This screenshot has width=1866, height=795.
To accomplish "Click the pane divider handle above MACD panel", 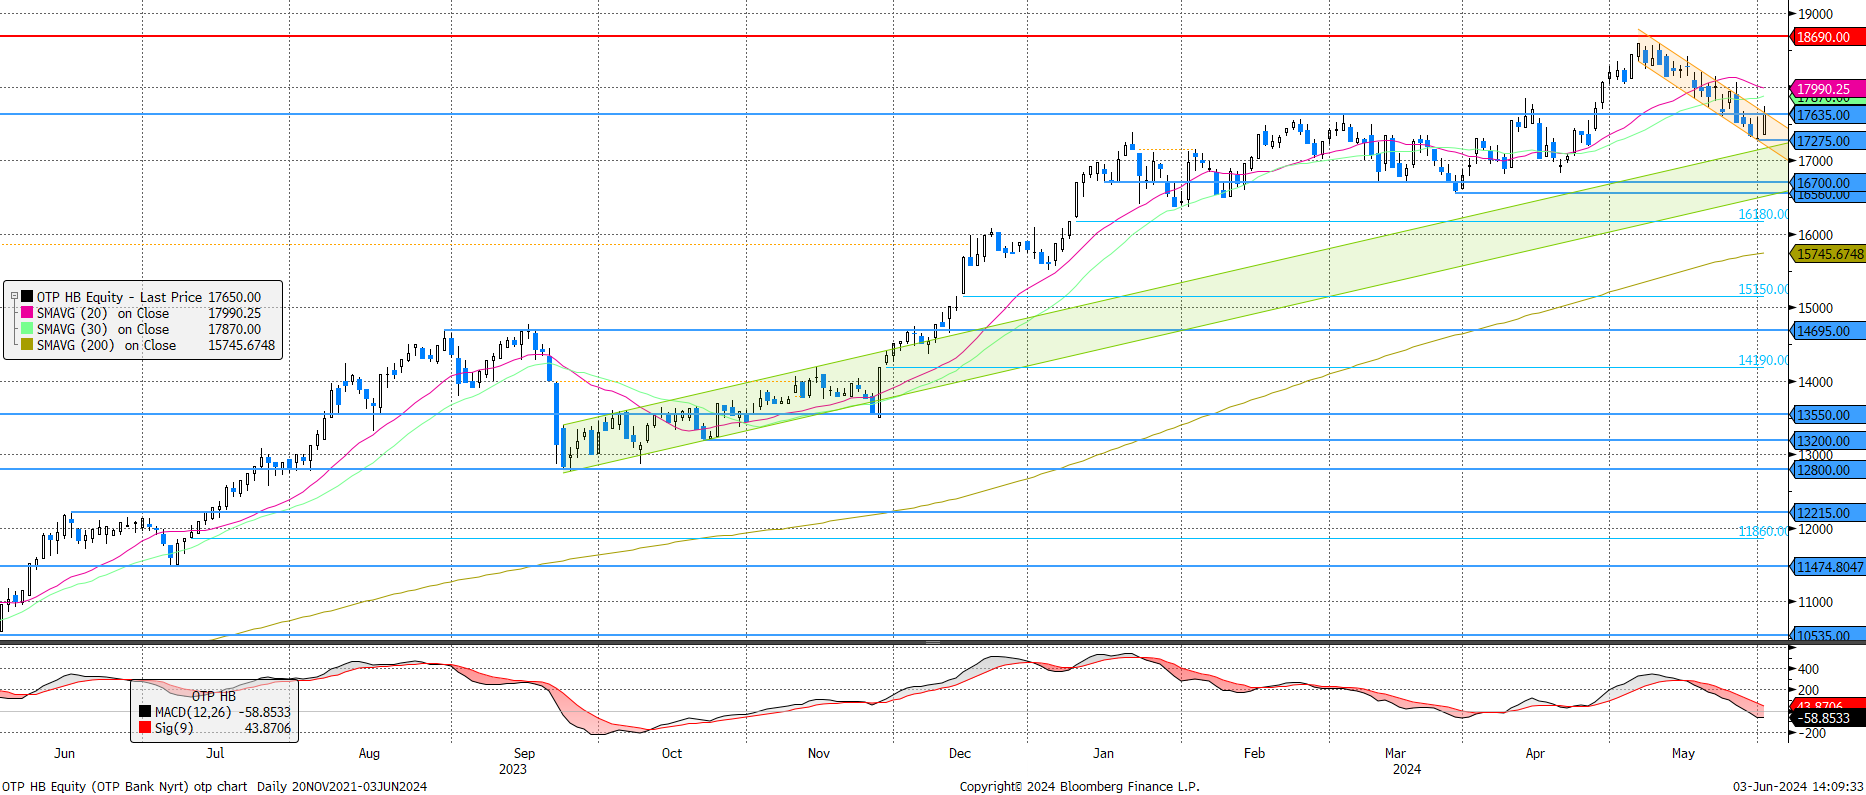I will 932,642.
